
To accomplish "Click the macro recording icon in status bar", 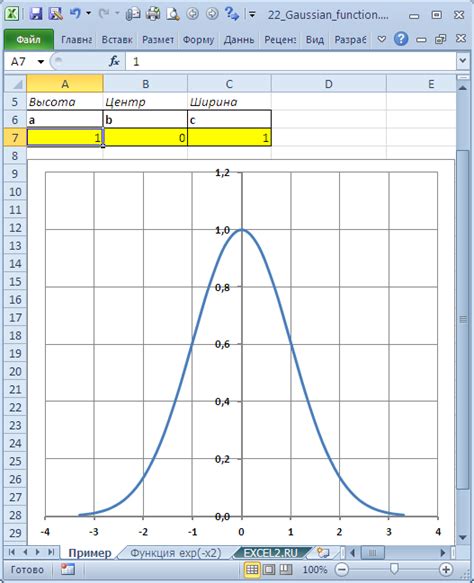I will click(68, 569).
